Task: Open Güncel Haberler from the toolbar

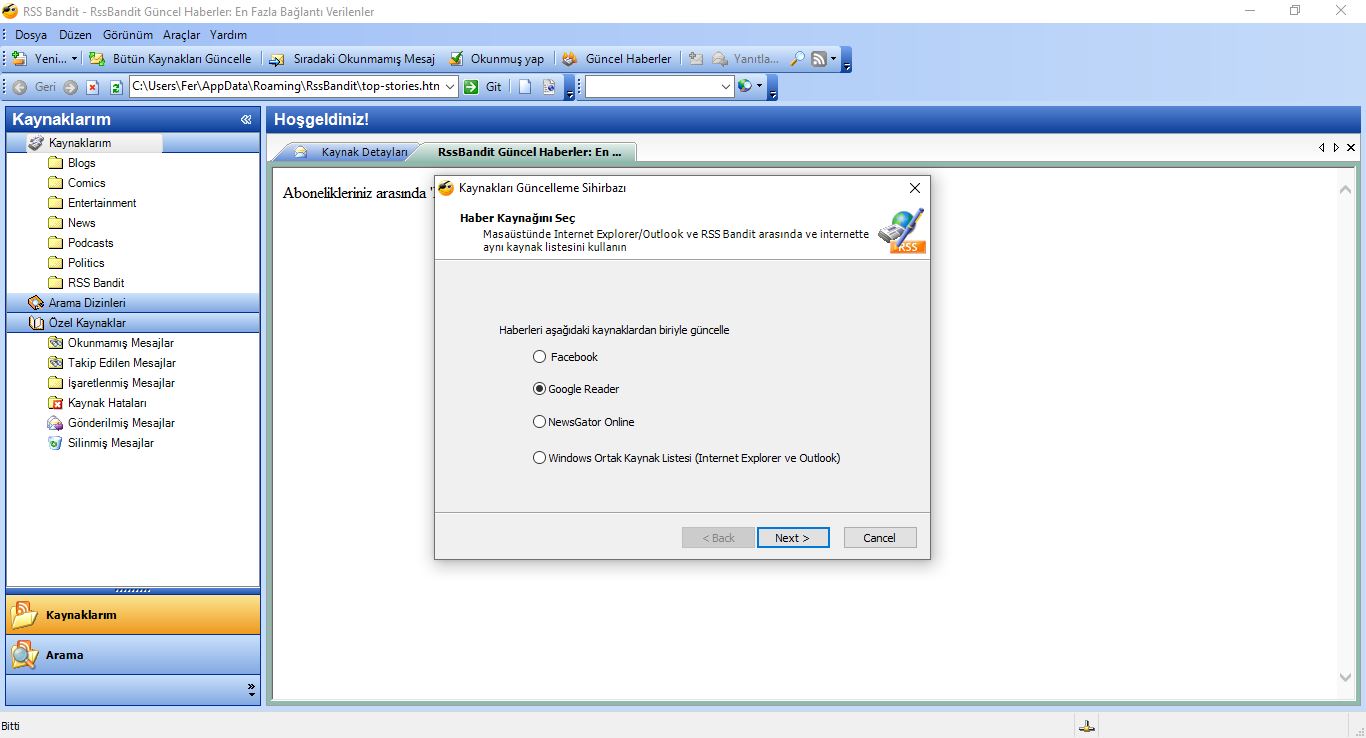Action: [x=617, y=59]
